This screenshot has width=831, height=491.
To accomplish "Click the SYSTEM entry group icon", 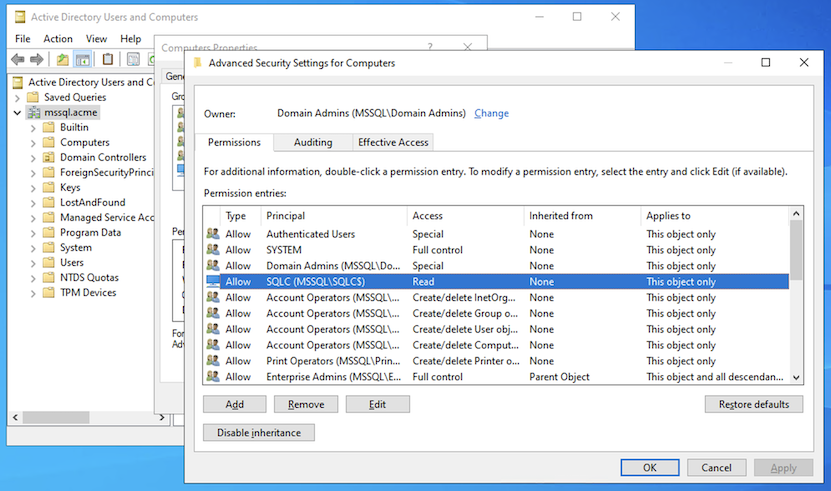I will coord(213,250).
